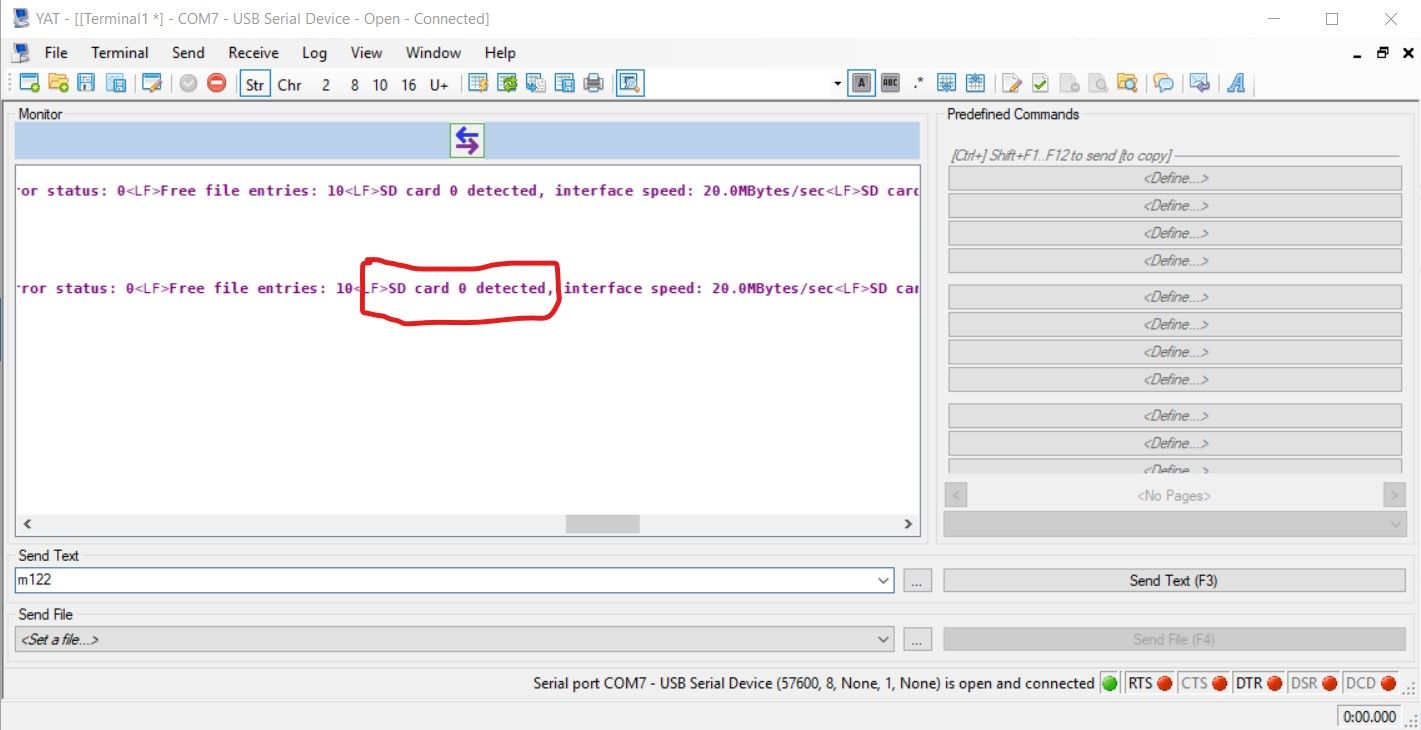Open automatic response speech bubbles icon
1421x730 pixels.
[x=1163, y=84]
